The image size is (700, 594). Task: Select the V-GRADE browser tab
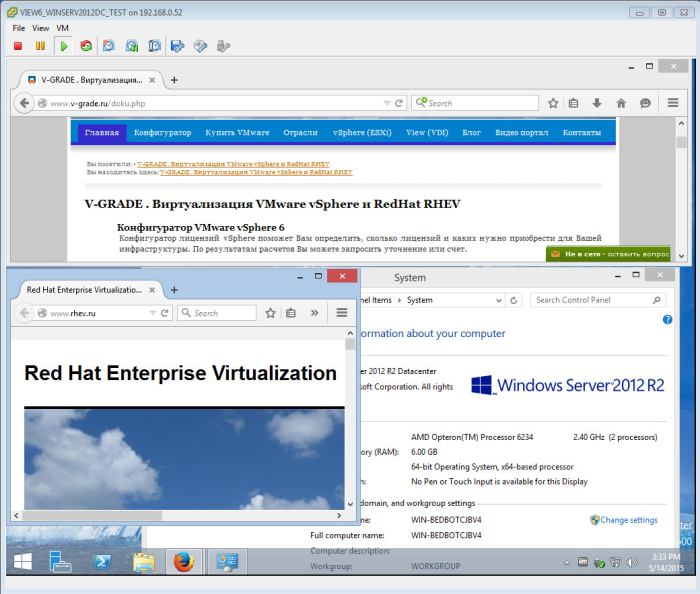tap(92, 80)
